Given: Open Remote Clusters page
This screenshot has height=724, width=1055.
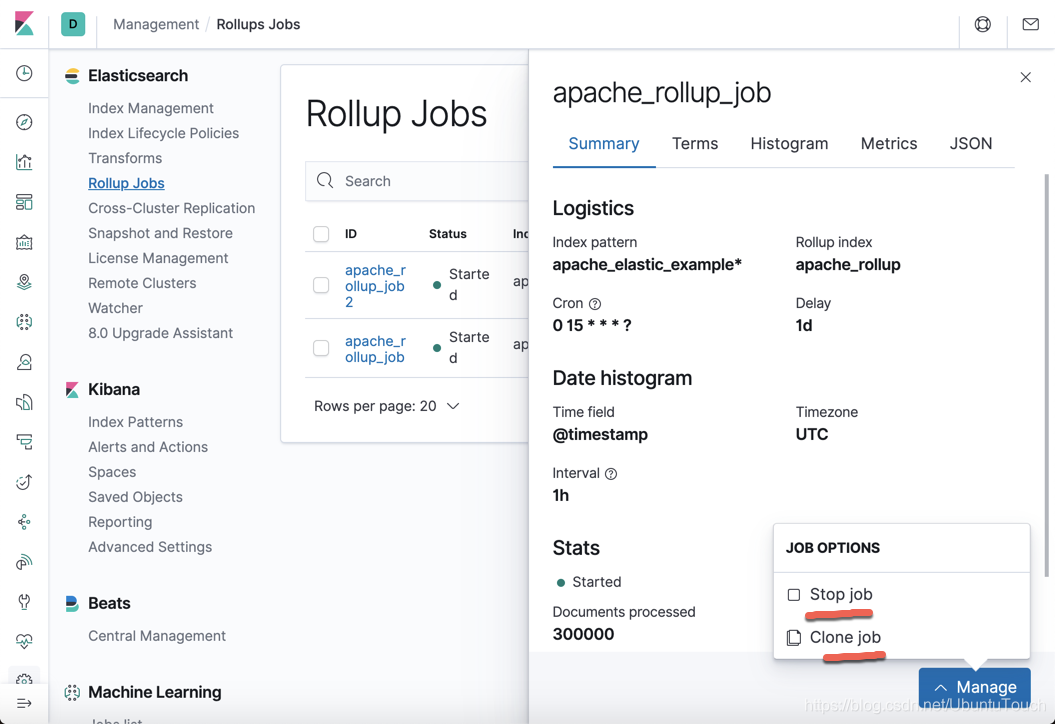Looking at the screenshot, I should pos(142,283).
